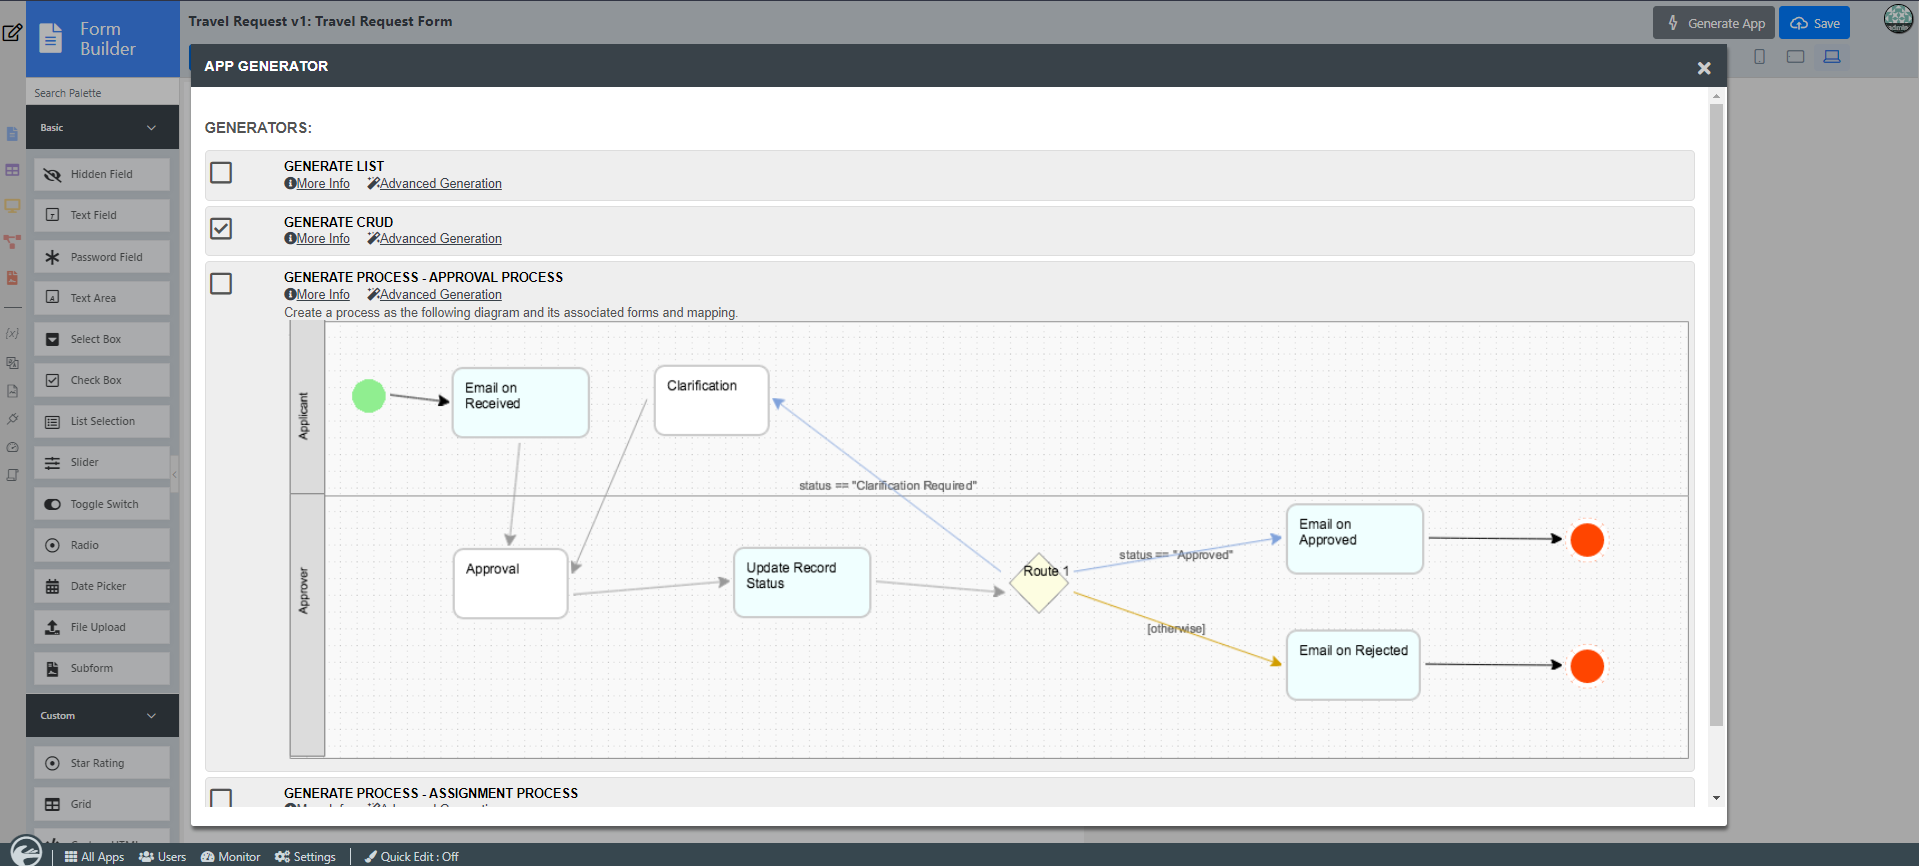The width and height of the screenshot is (1919, 866).
Task: Close the App Generator dialog
Action: (x=1704, y=68)
